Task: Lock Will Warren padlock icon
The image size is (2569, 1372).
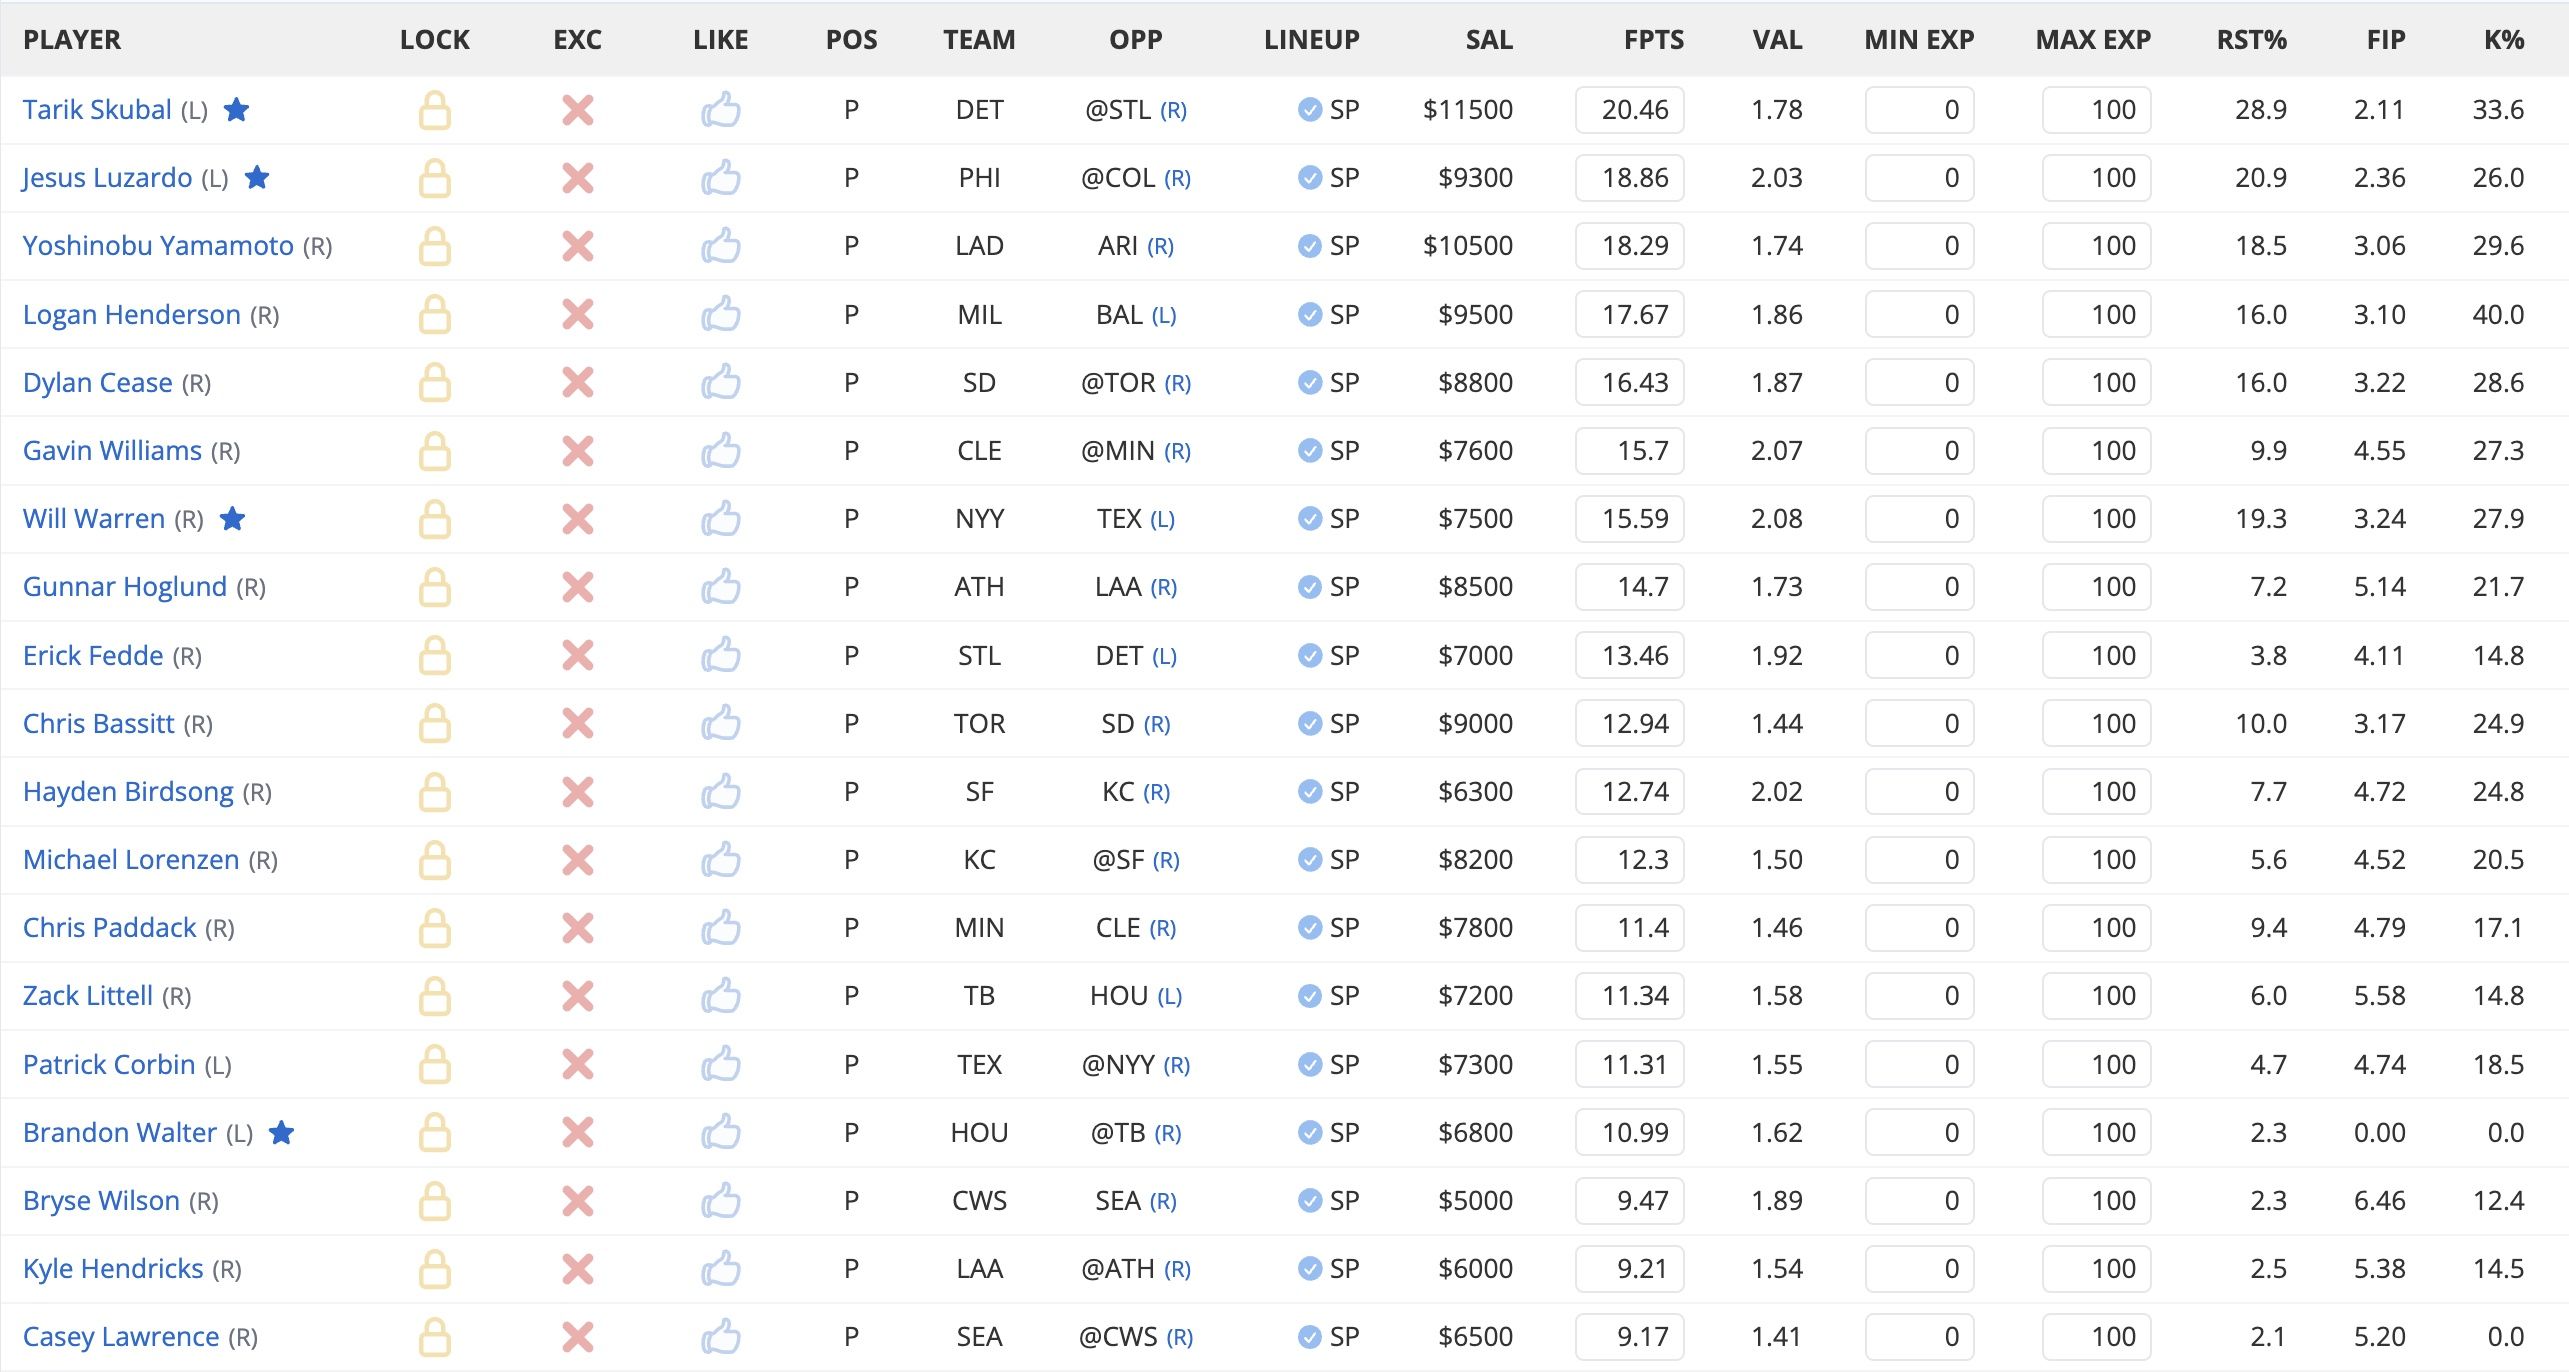Action: coord(434,519)
